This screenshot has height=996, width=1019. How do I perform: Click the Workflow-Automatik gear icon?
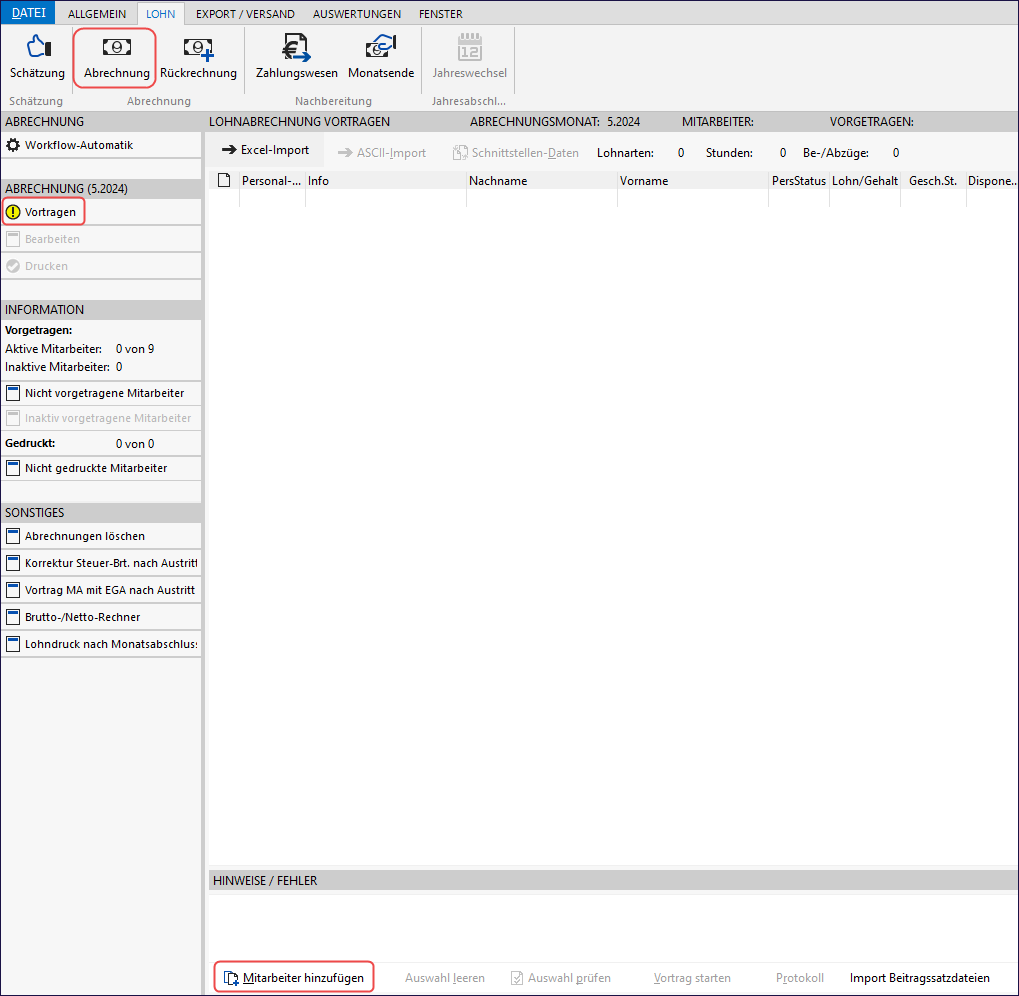13,145
